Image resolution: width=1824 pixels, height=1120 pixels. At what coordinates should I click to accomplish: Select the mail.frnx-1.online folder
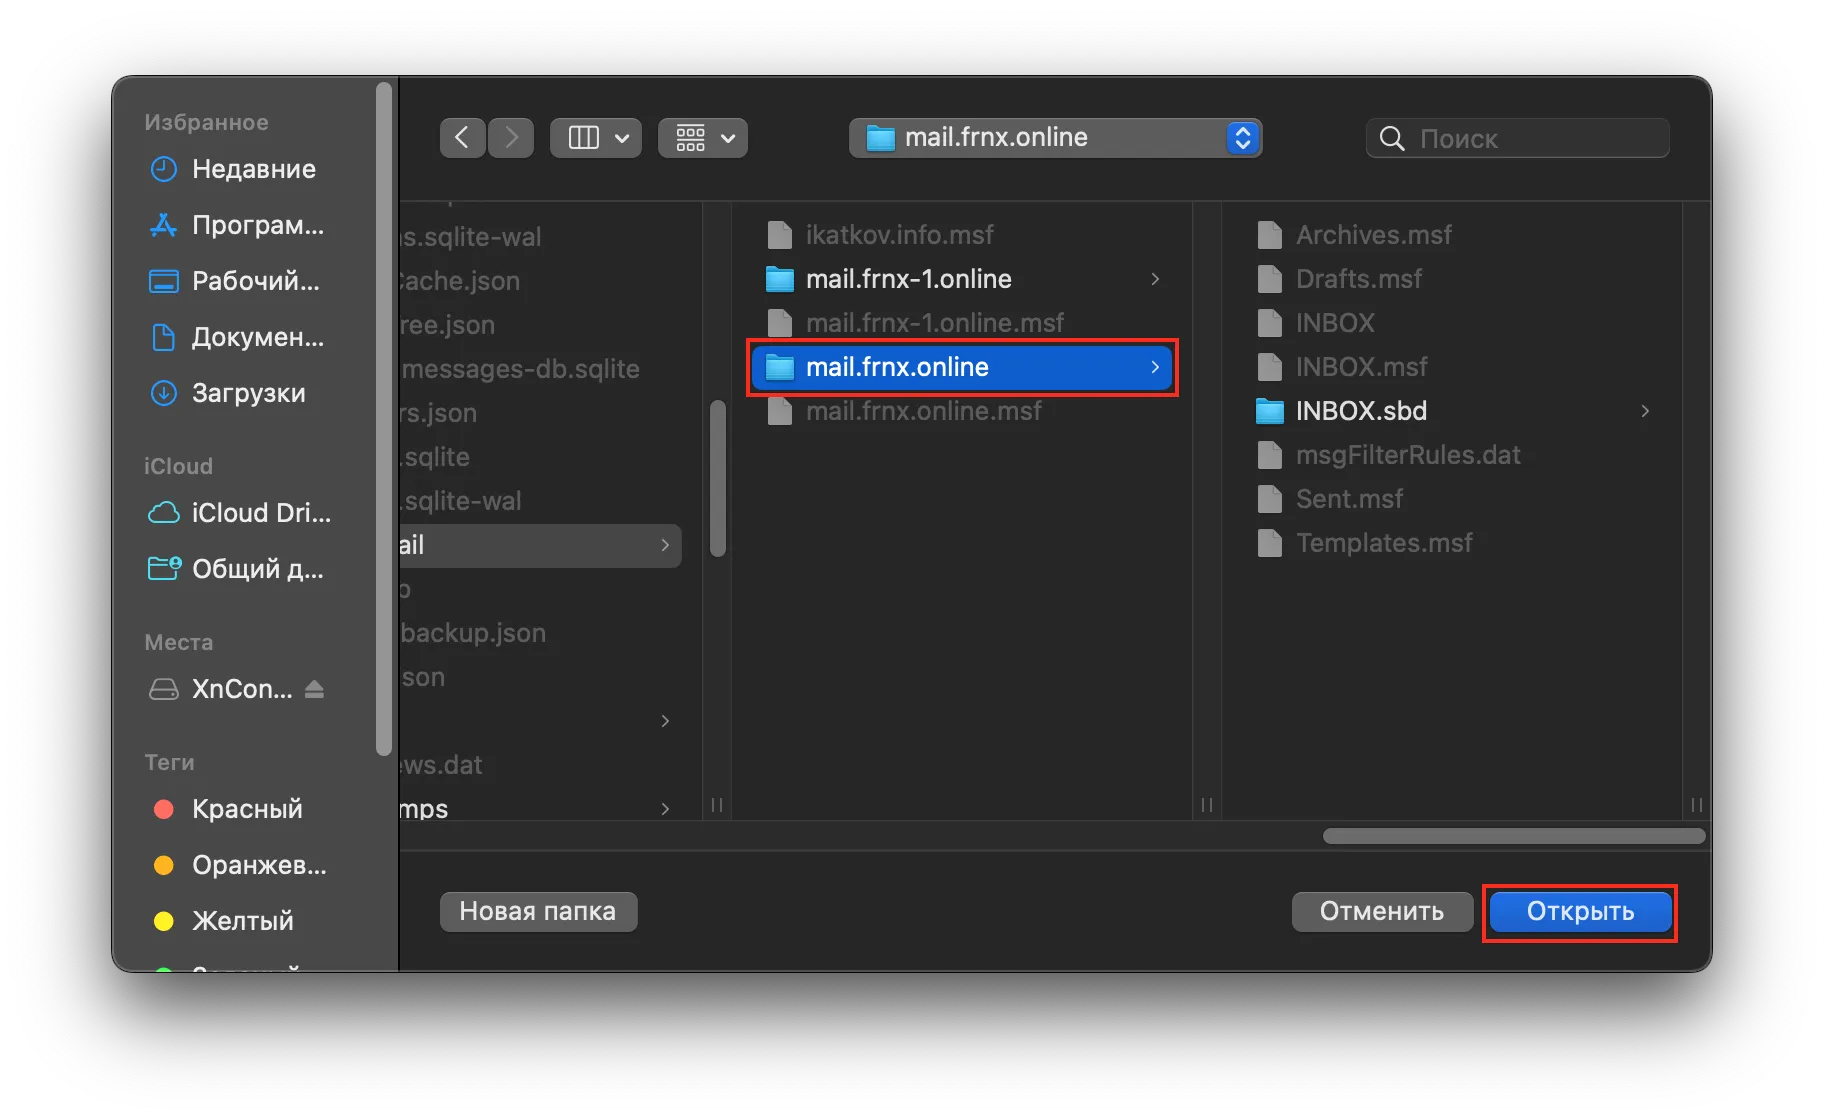pyautogui.click(x=908, y=279)
